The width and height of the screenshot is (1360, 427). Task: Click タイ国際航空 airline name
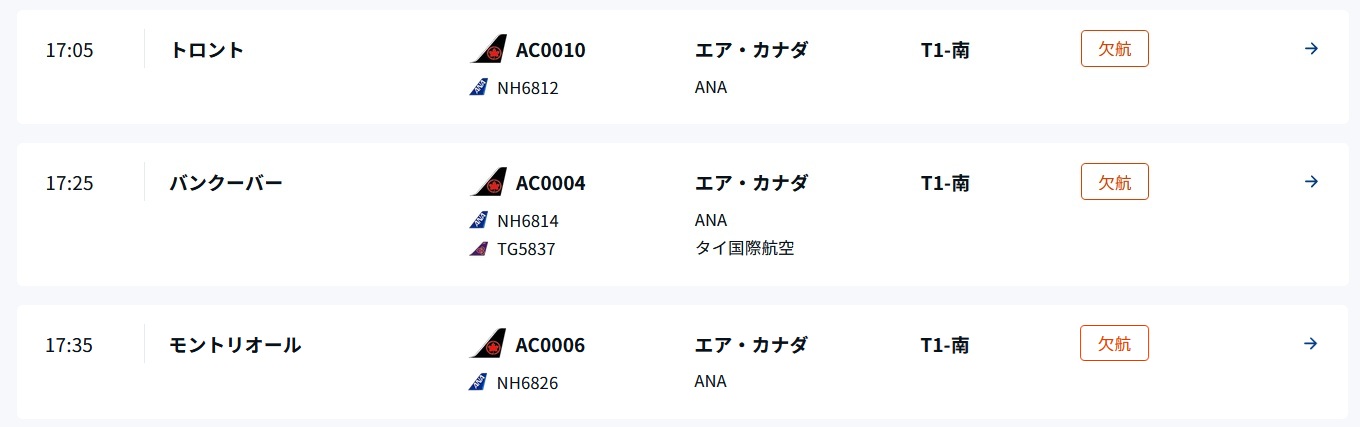tap(744, 248)
